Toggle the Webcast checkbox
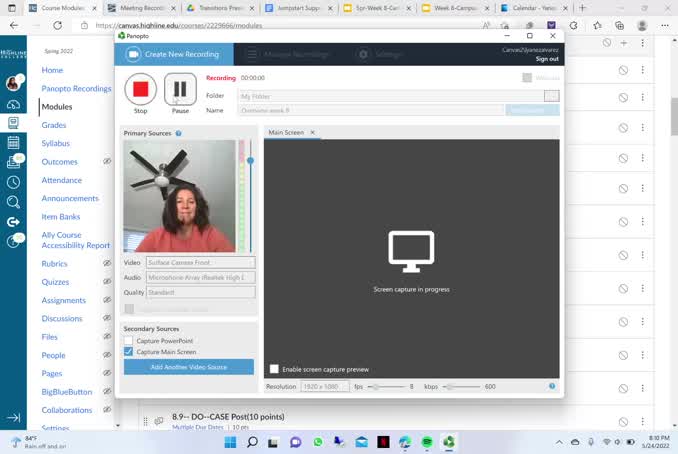 coord(527,78)
